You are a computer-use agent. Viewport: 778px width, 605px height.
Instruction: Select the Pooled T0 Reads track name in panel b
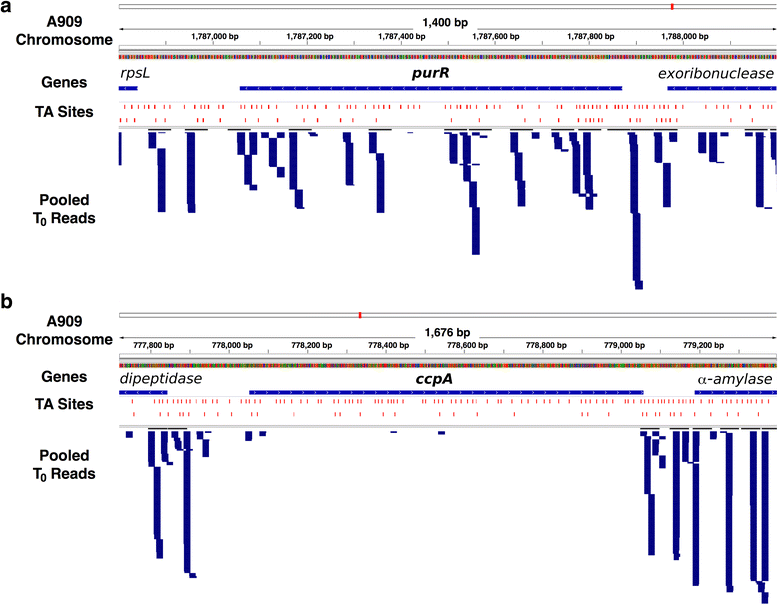coord(63,464)
